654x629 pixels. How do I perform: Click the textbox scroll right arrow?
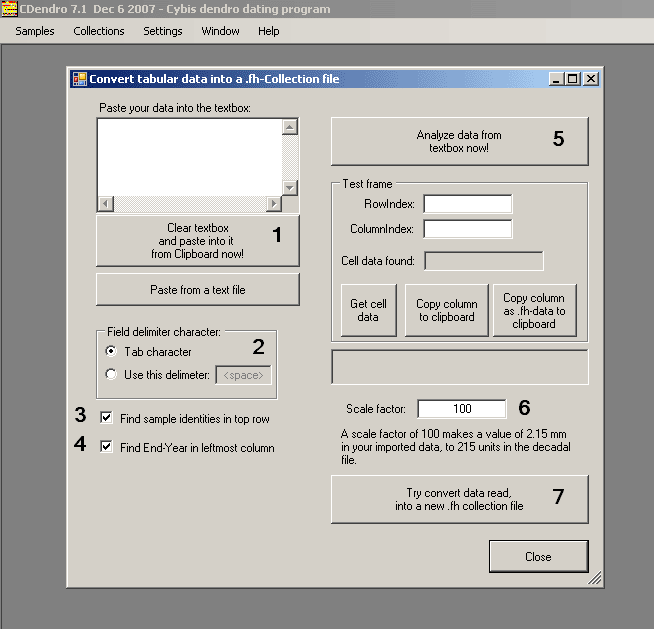274,204
